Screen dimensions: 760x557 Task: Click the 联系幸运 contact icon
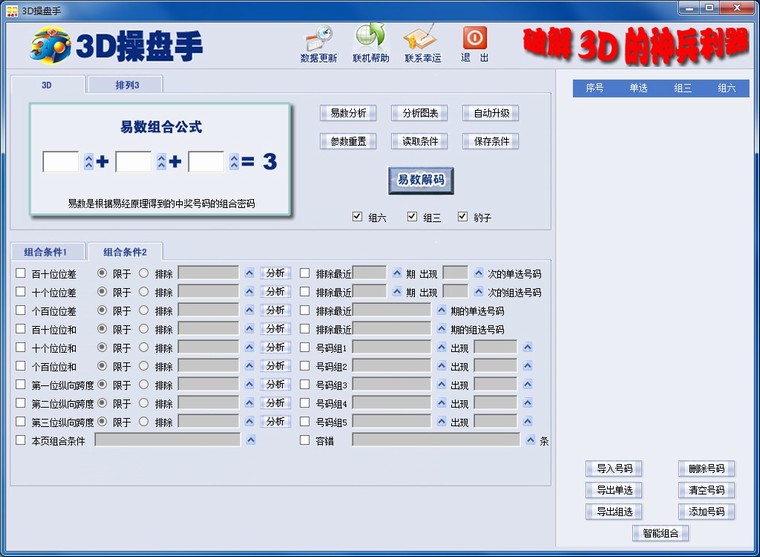(x=421, y=38)
